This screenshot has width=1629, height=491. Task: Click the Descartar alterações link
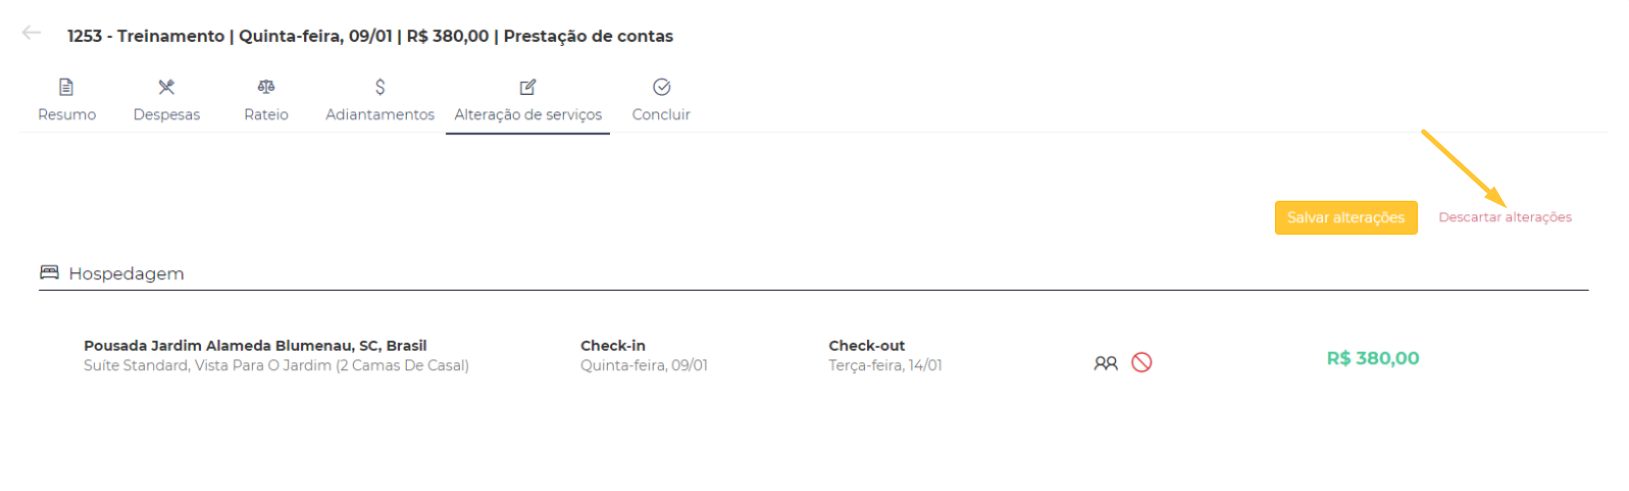[1505, 217]
